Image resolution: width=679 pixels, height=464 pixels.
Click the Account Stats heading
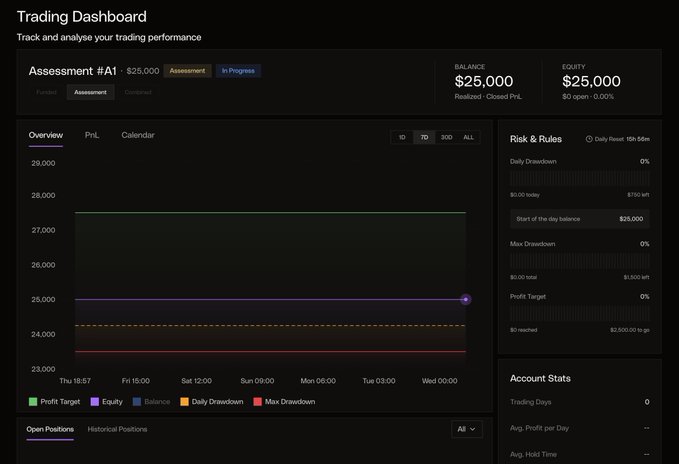(x=540, y=378)
